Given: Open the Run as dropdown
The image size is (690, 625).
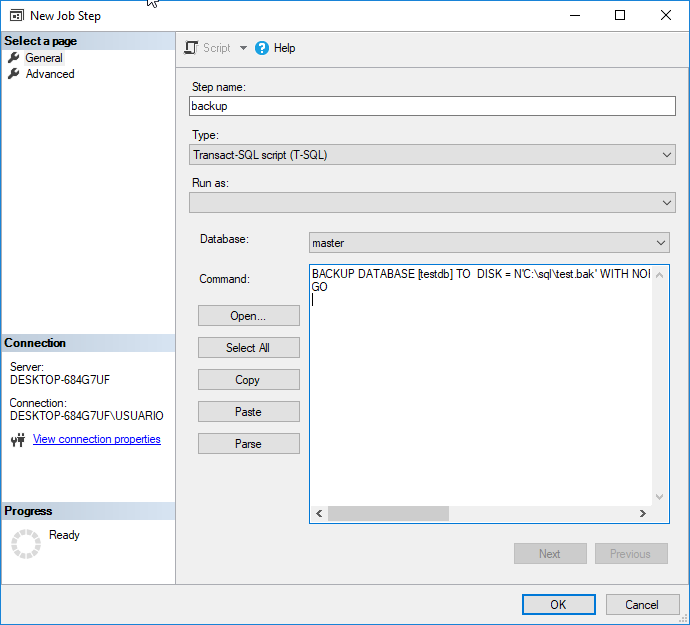Looking at the screenshot, I should (x=432, y=202).
